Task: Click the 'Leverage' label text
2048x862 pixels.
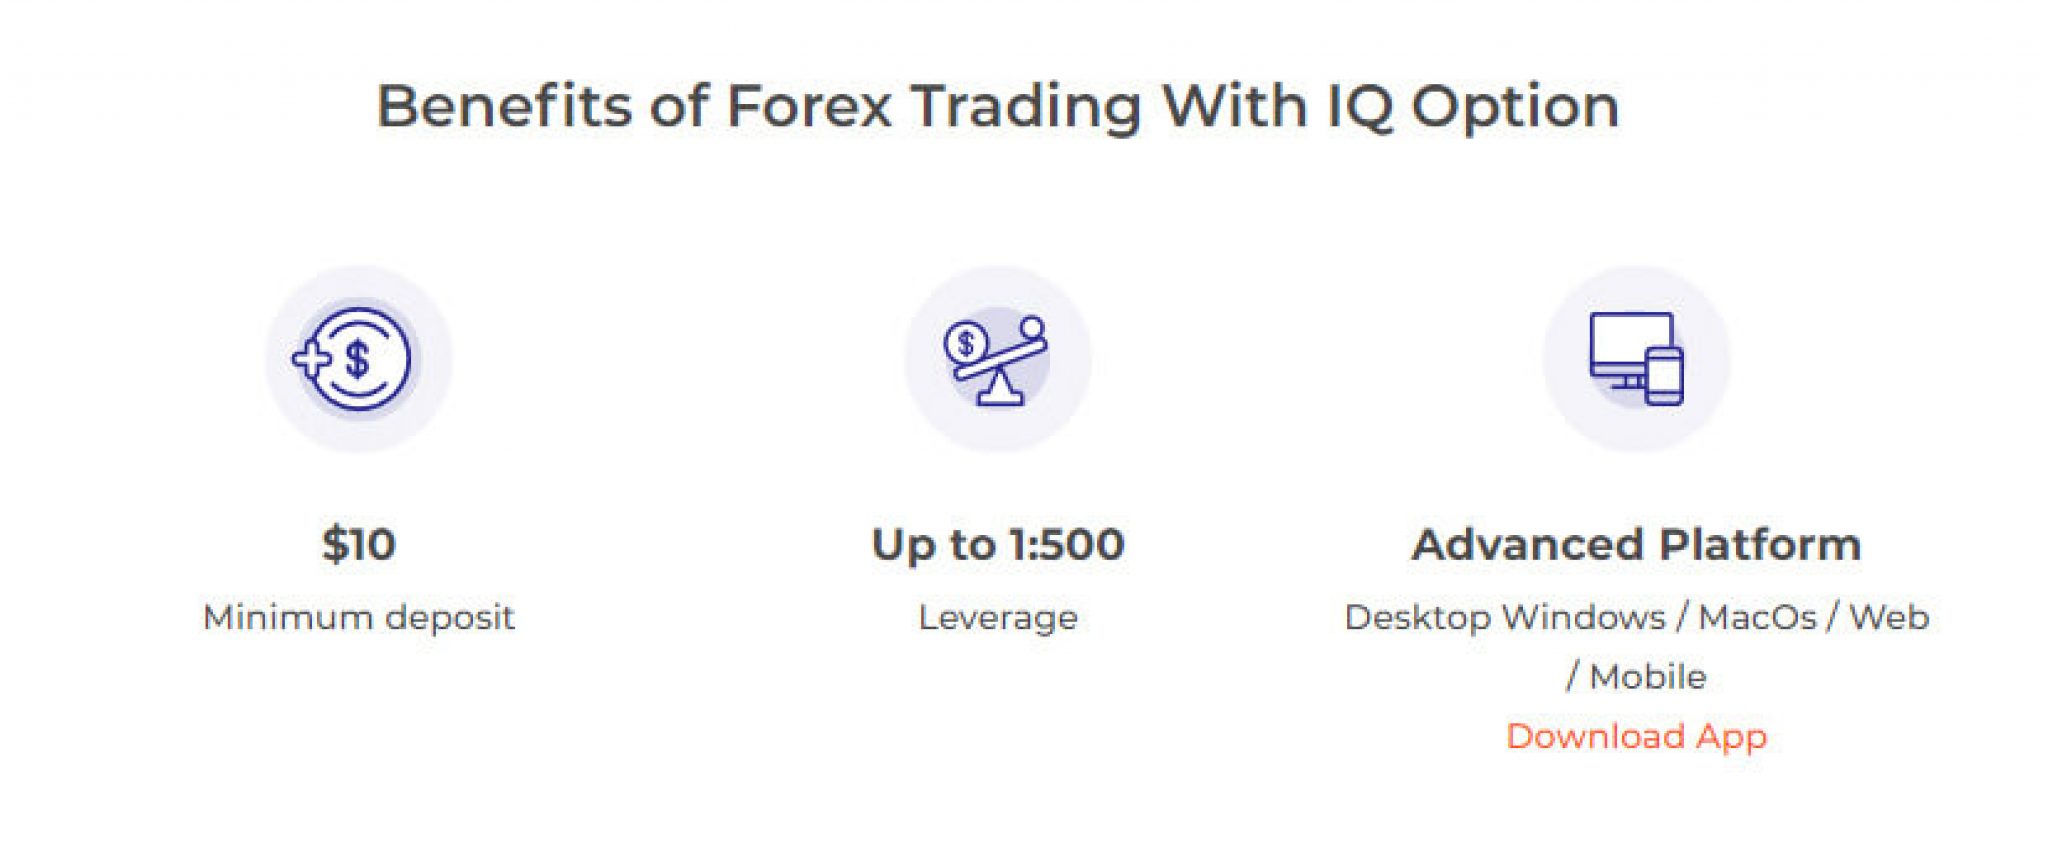Action: pos(998,617)
